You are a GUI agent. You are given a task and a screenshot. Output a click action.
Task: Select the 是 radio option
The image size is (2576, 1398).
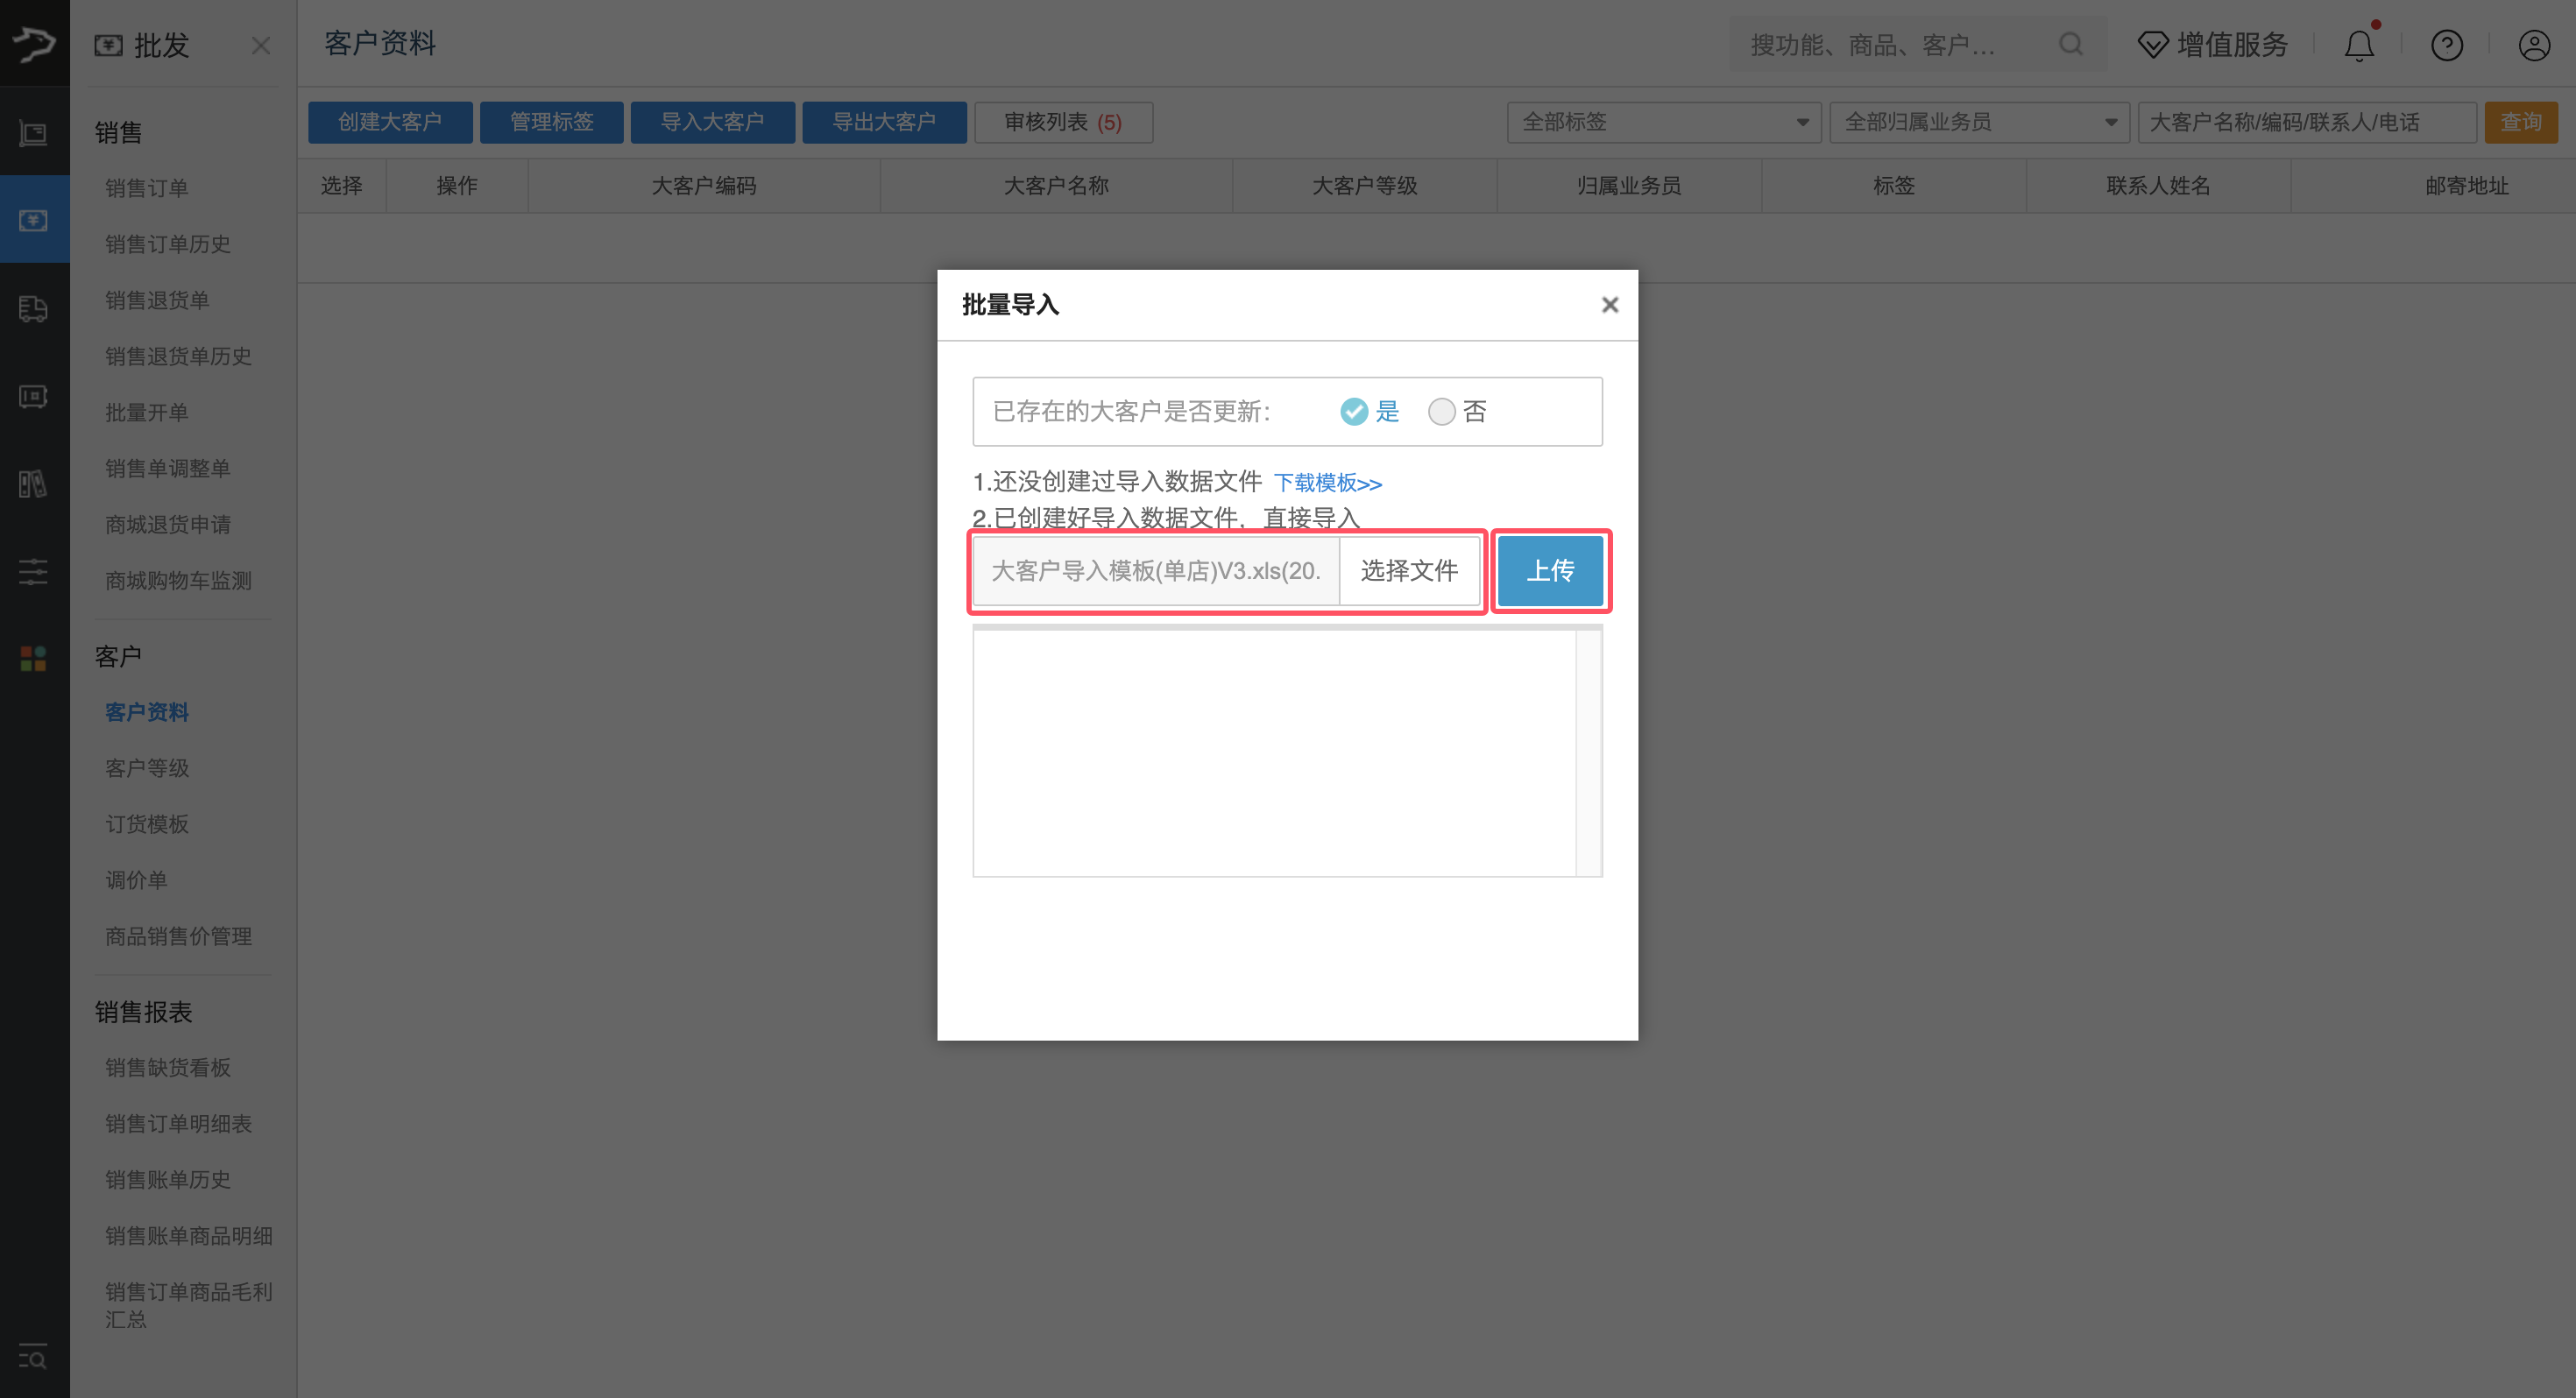[x=1354, y=412]
